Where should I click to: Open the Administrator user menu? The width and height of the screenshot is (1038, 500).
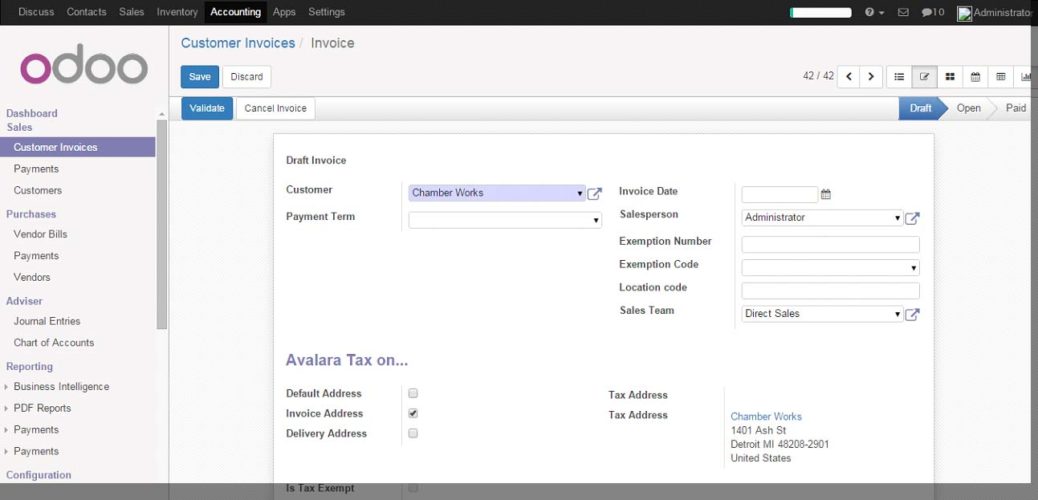(x=998, y=13)
